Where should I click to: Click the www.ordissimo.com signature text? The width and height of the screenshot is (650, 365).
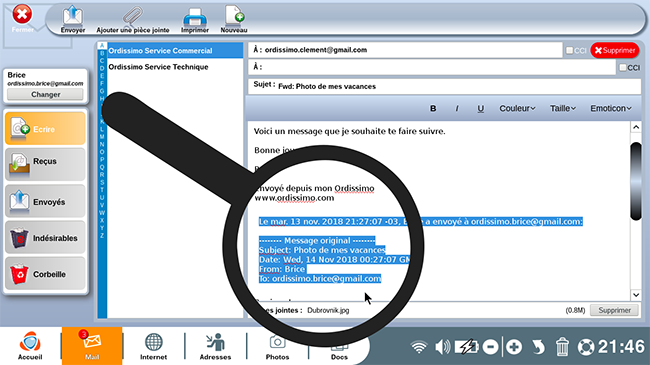(x=294, y=198)
